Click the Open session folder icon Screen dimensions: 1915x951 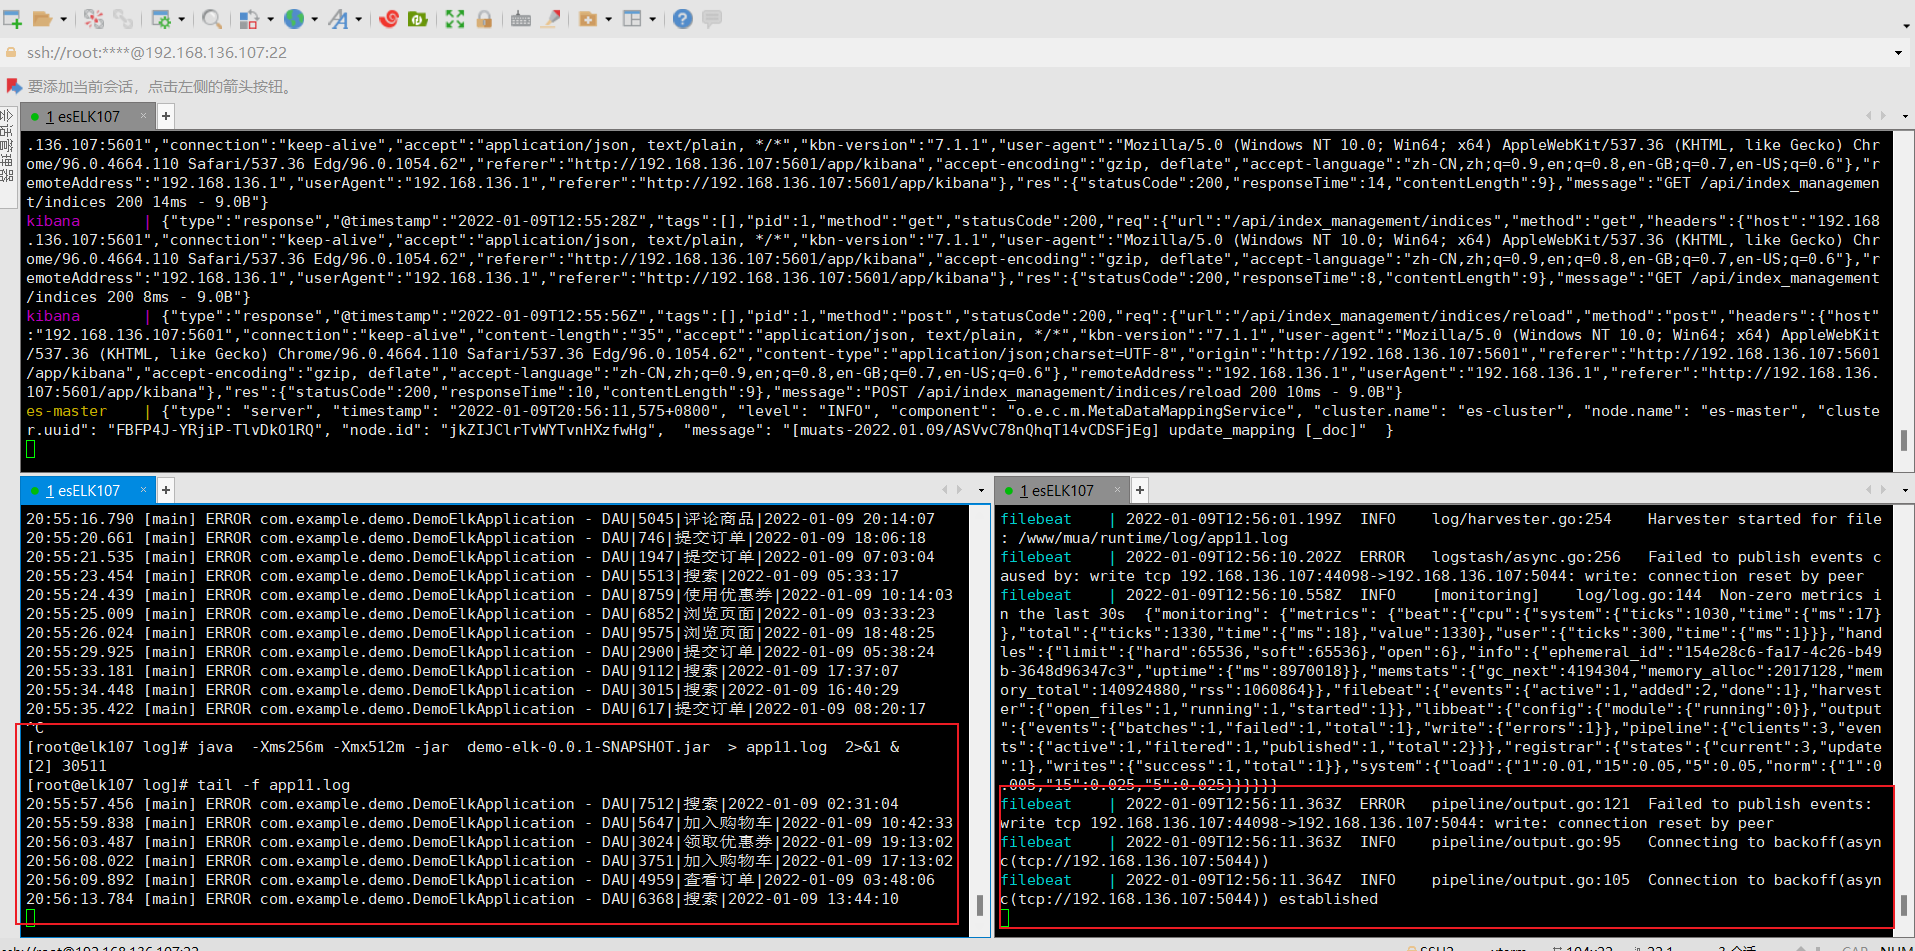[42, 19]
